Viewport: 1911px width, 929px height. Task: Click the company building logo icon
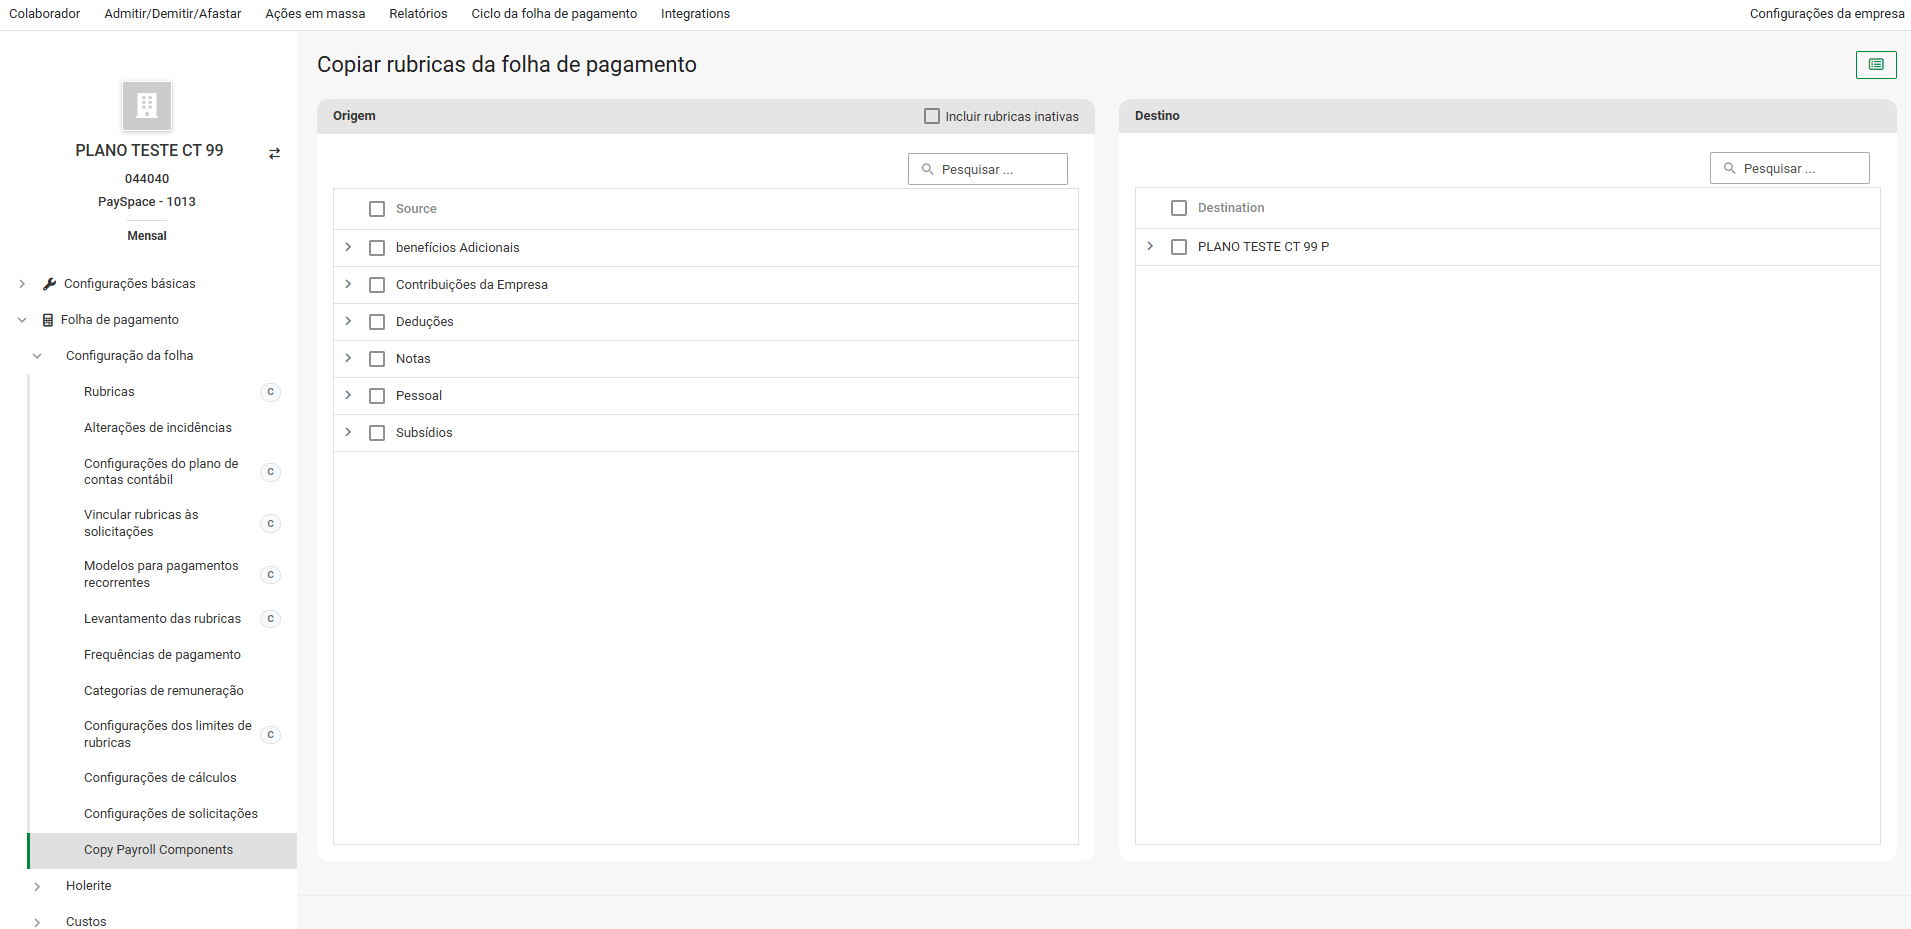pyautogui.click(x=147, y=106)
